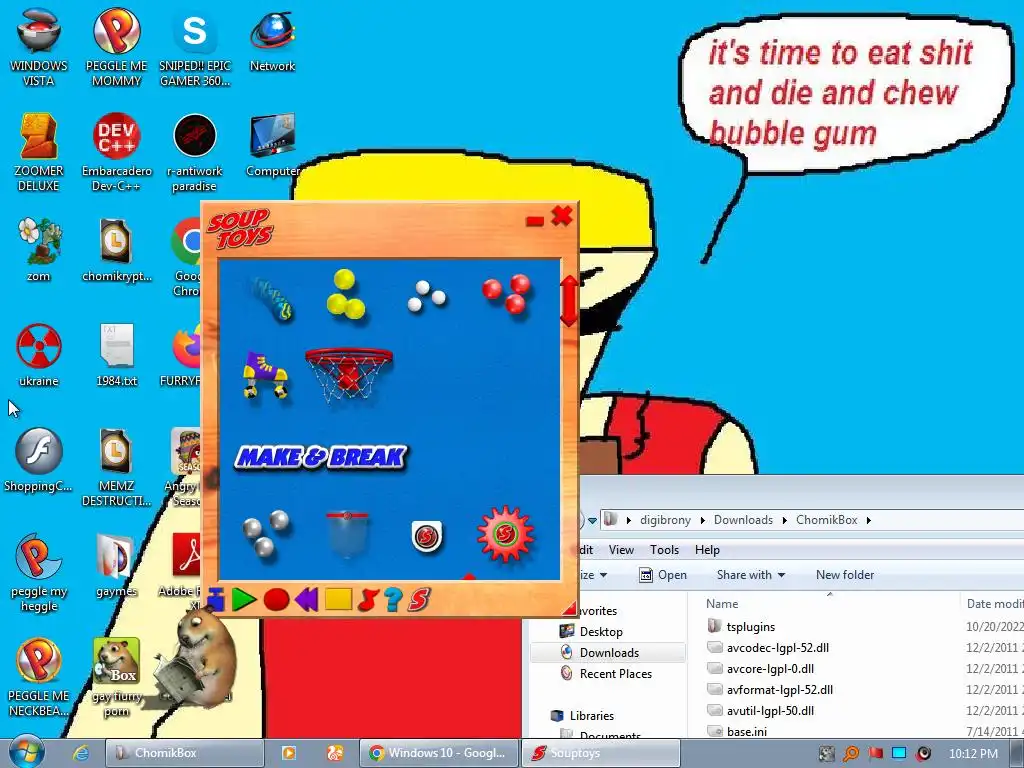Click the green play button in Souptoys
The height and width of the screenshot is (768, 1024).
tap(244, 600)
